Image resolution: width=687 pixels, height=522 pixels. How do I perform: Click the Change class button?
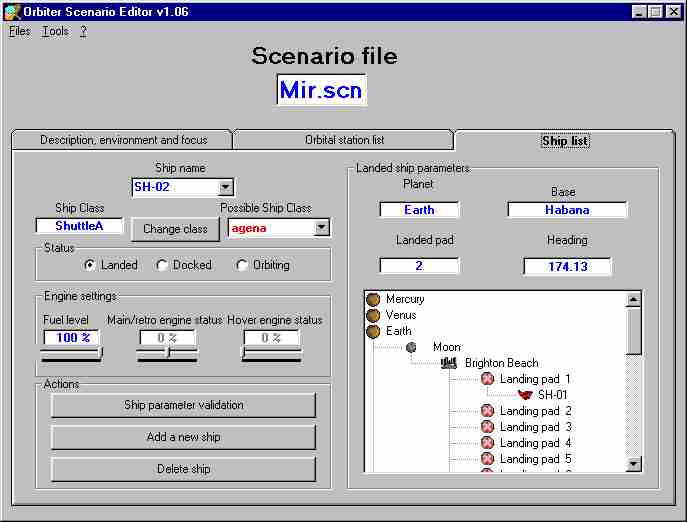175,229
